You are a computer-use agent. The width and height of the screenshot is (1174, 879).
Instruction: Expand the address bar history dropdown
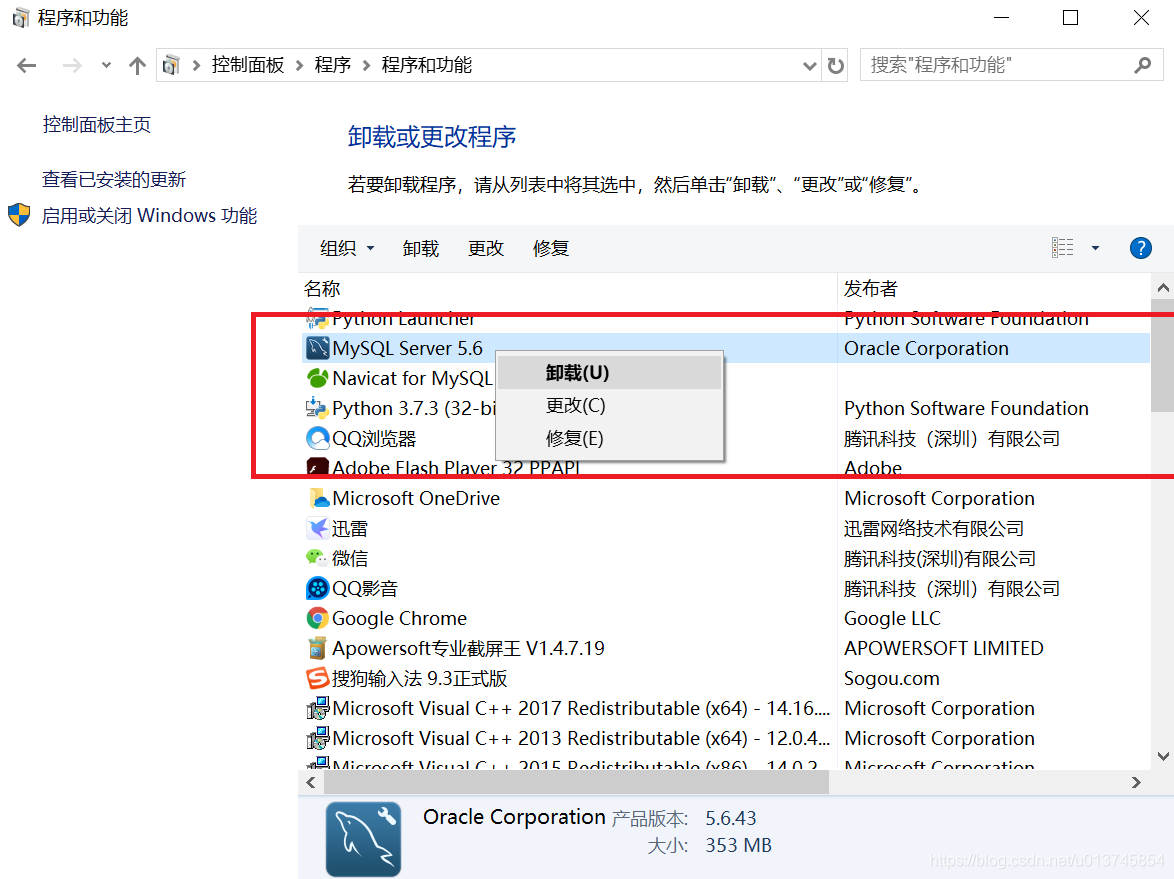tap(809, 66)
